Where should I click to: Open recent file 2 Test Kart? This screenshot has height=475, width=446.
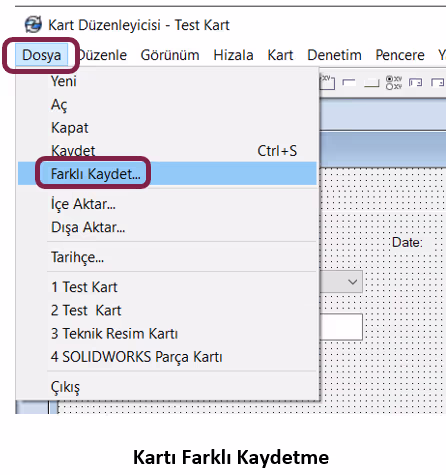tap(167, 310)
